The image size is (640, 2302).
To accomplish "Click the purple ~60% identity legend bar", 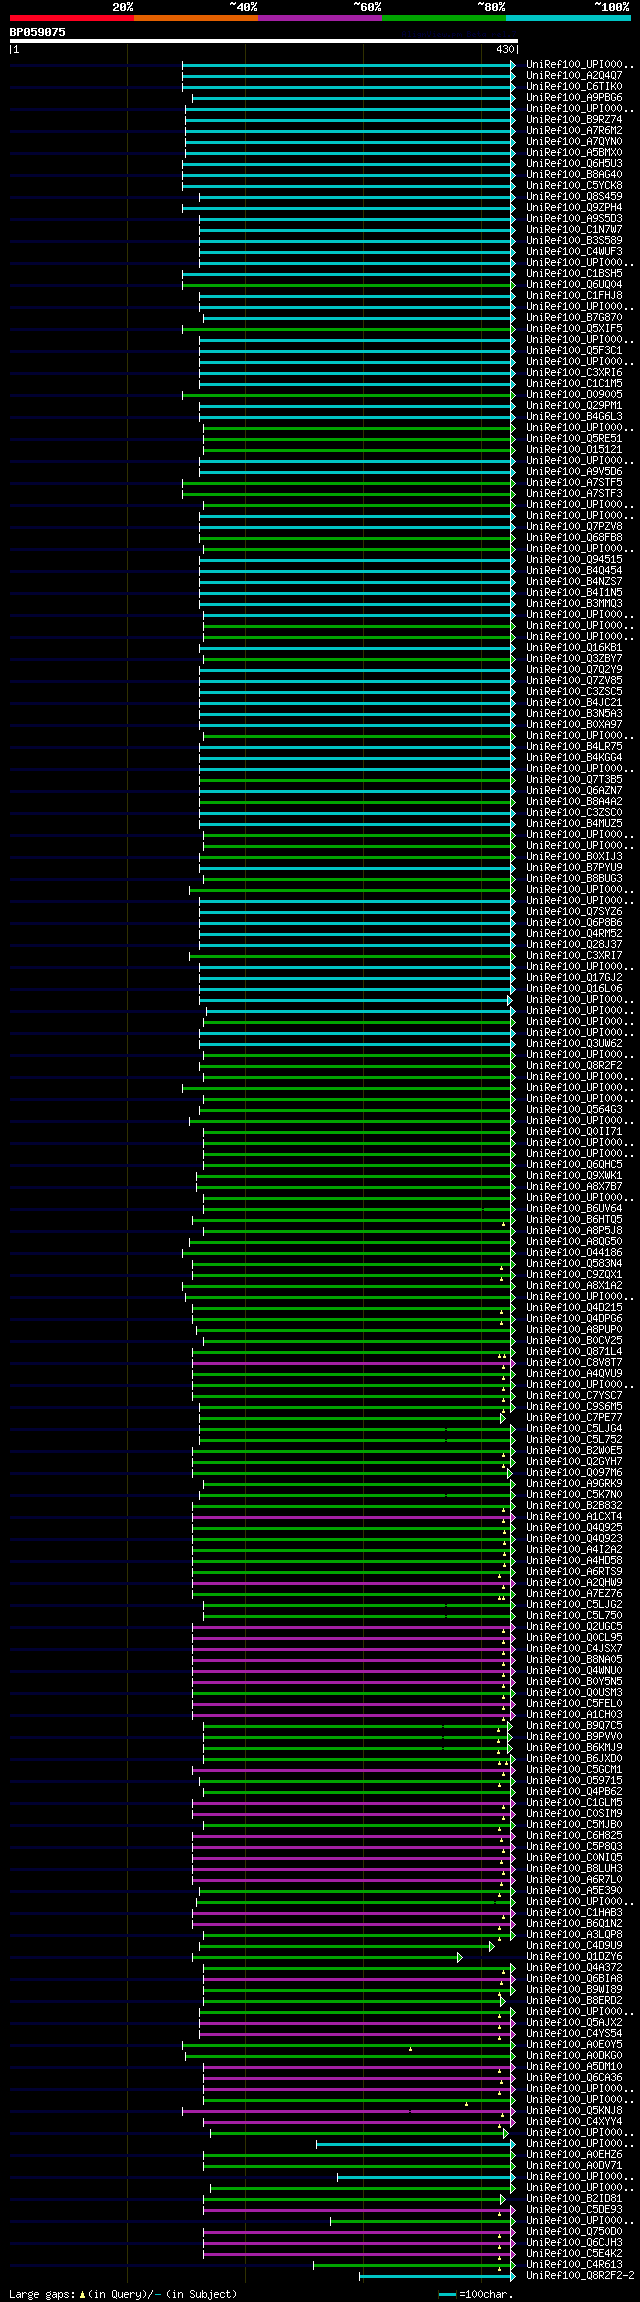I will point(319,18).
